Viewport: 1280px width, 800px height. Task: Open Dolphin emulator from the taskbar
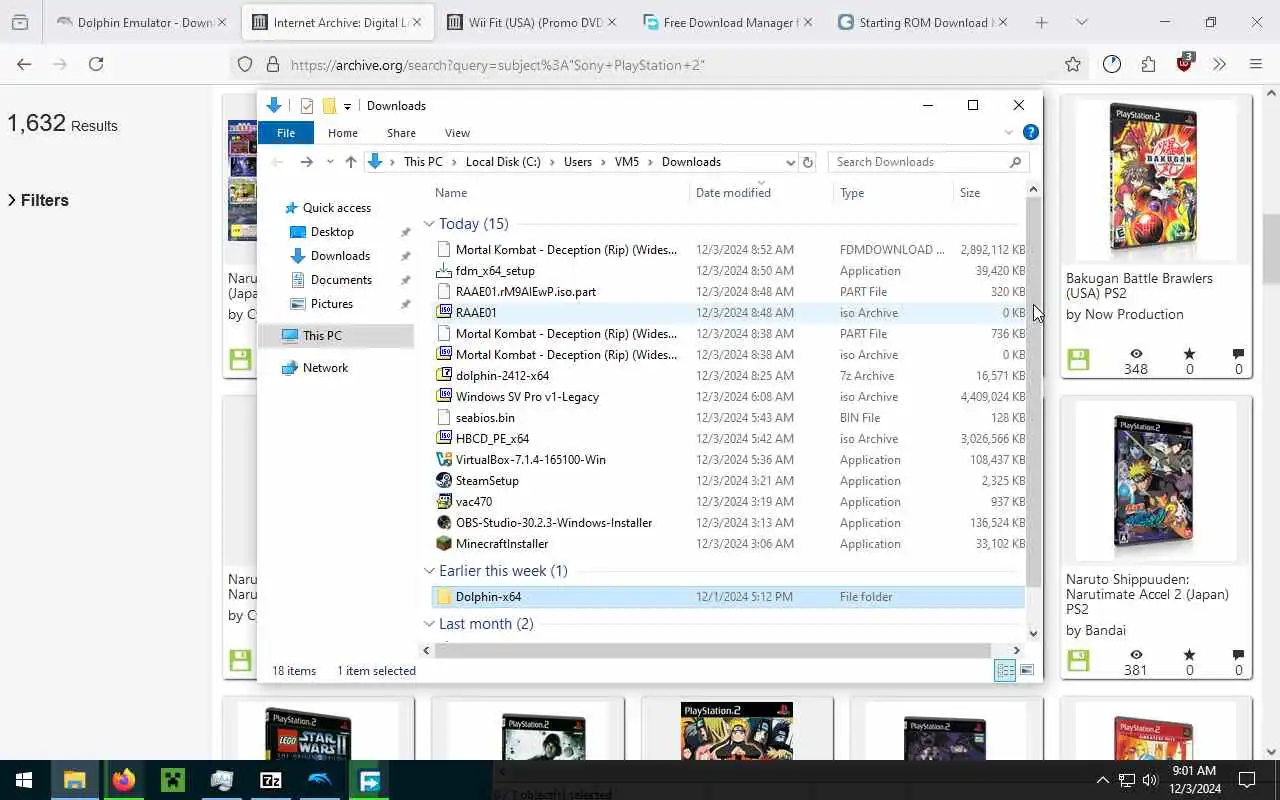[320, 780]
